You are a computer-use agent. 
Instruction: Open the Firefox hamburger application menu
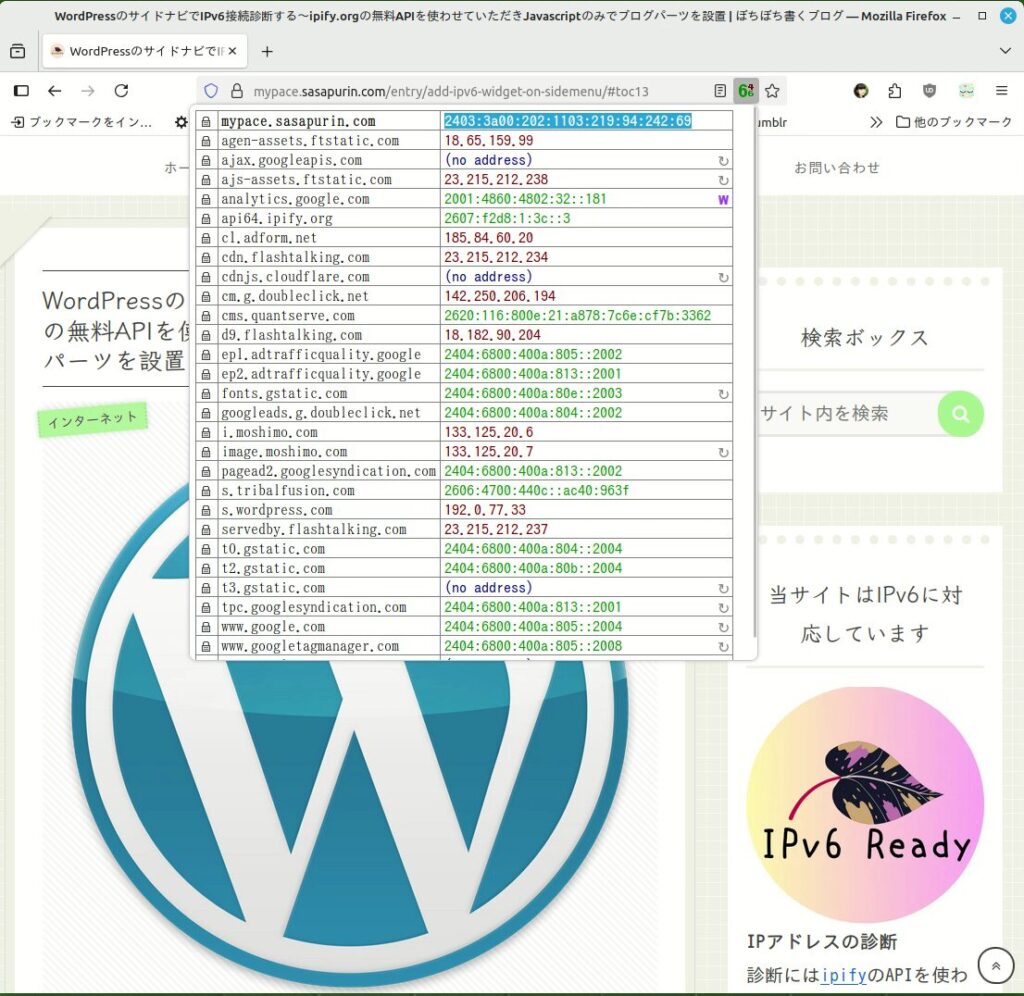coord(1001,91)
